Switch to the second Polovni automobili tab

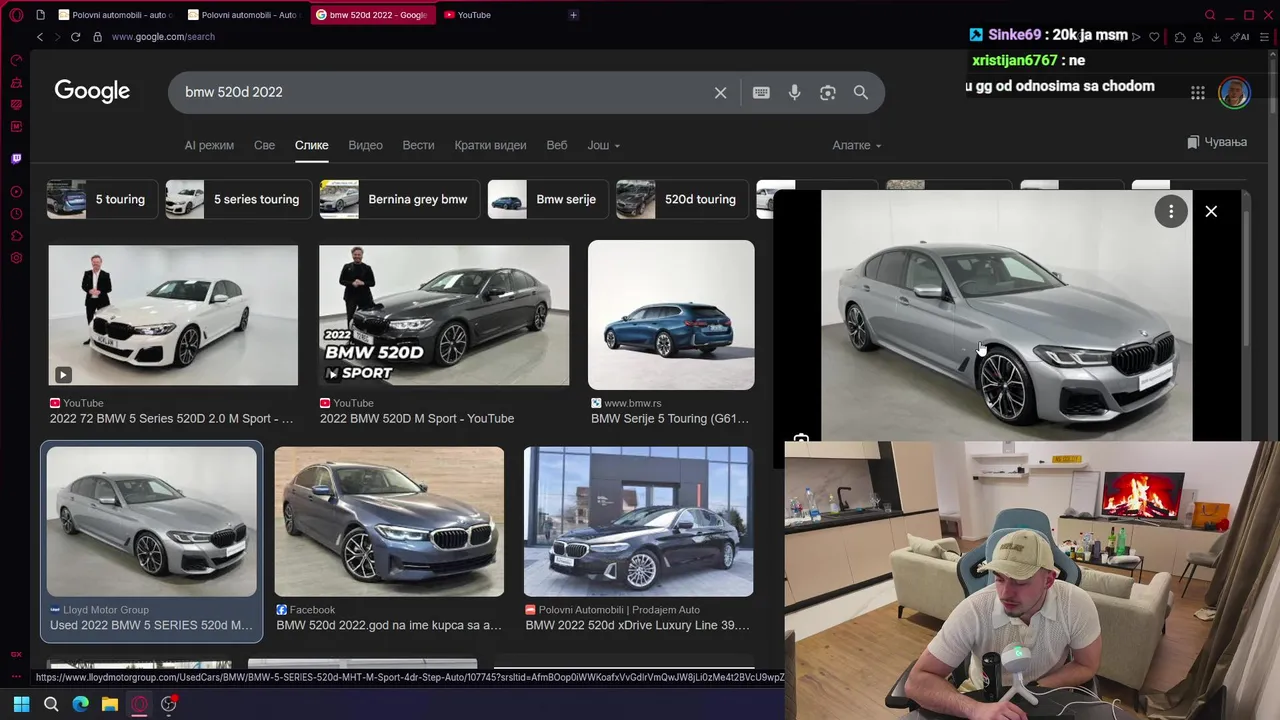[x=246, y=15]
